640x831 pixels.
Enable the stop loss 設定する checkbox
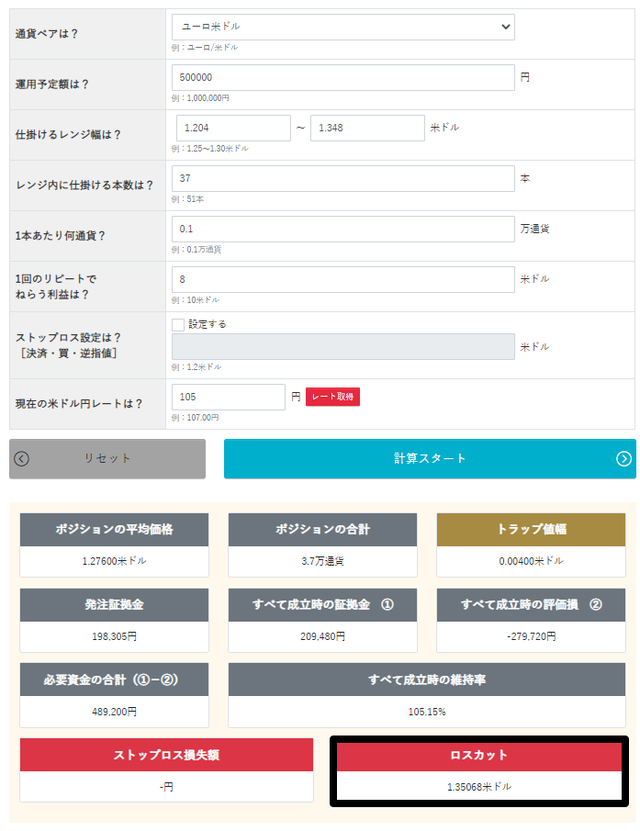pyautogui.click(x=178, y=324)
